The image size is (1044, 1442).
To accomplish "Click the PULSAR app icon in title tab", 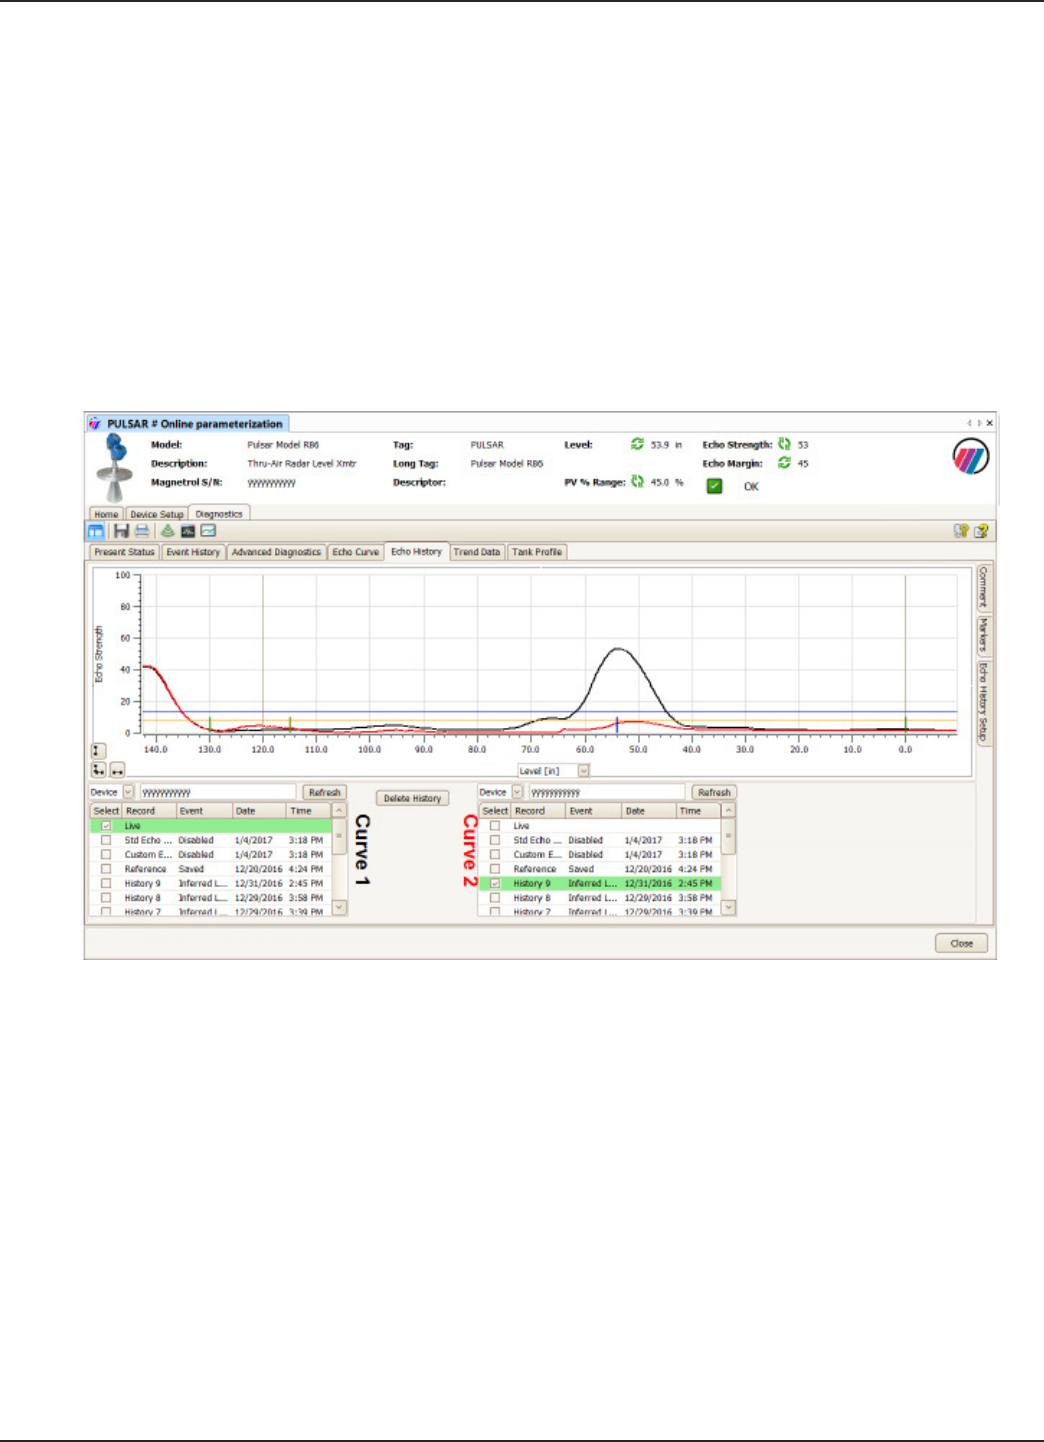I will coord(95,424).
